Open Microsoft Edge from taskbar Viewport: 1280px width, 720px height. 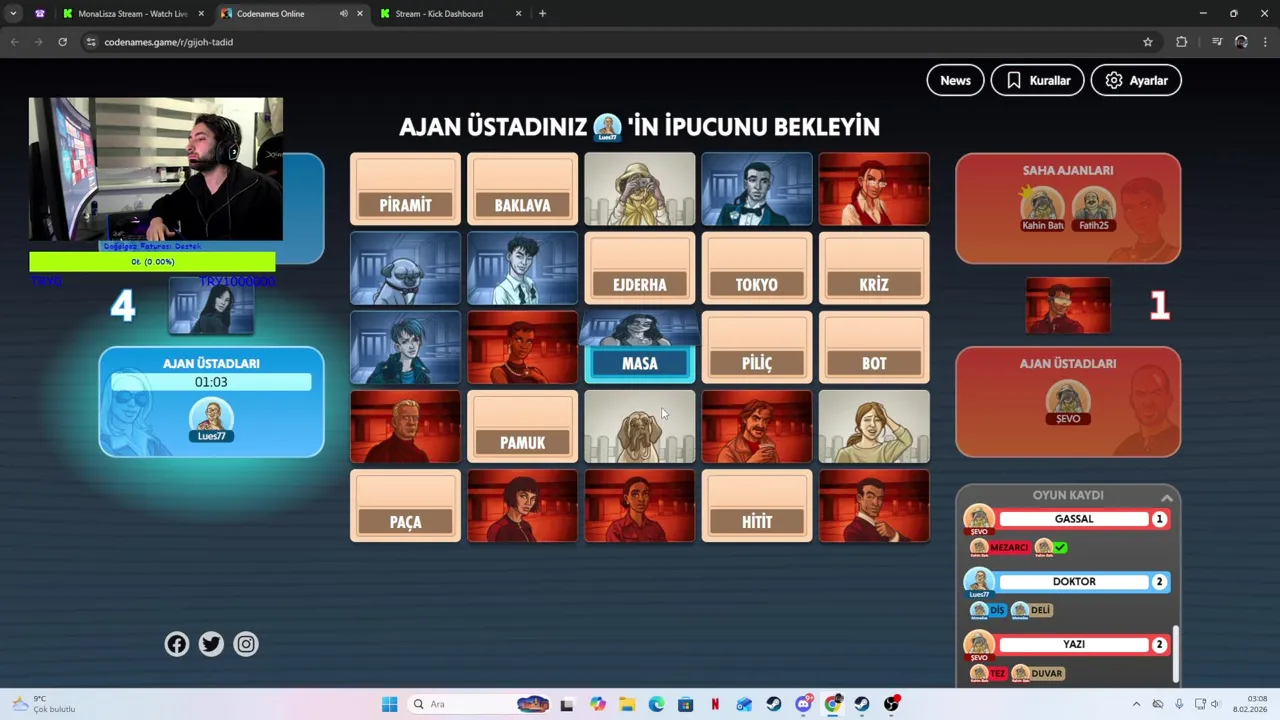click(656, 704)
